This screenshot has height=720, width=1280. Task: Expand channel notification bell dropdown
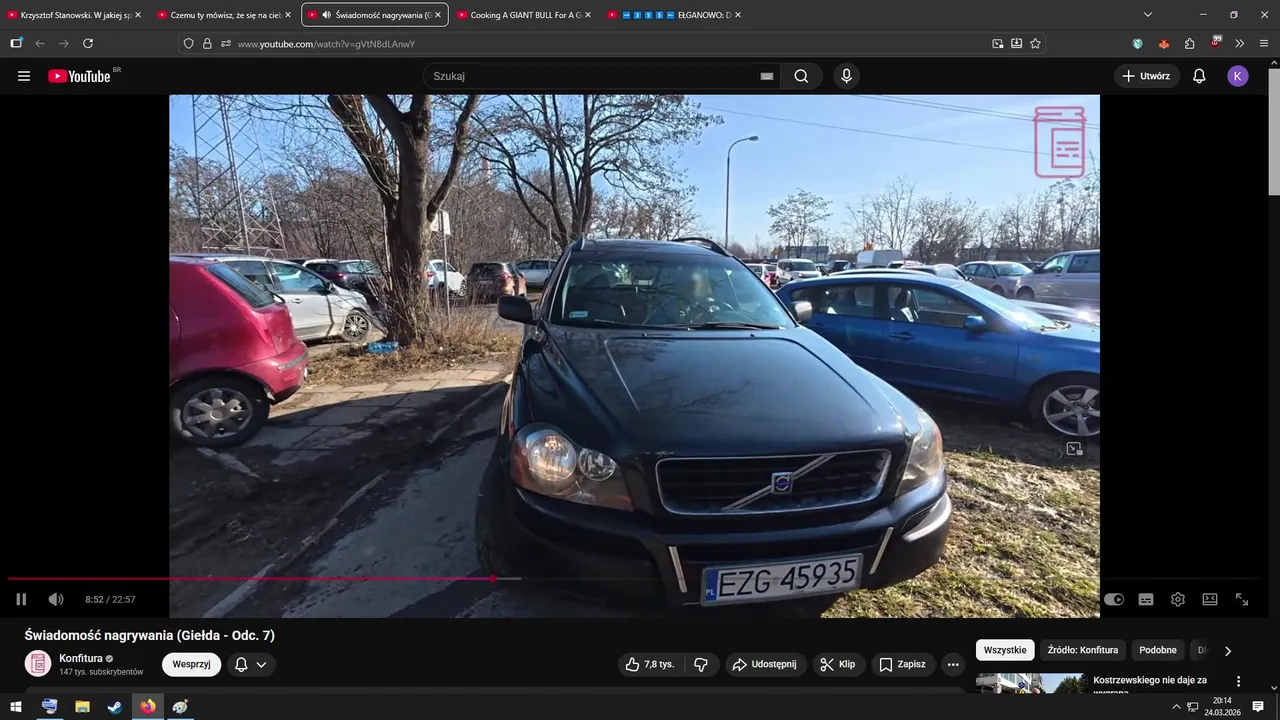[251, 664]
